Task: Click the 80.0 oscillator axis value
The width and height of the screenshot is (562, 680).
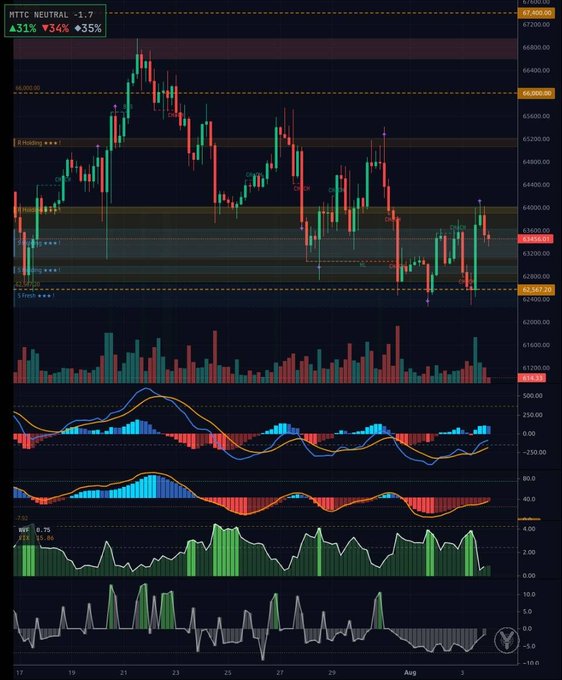Action: coord(529,479)
